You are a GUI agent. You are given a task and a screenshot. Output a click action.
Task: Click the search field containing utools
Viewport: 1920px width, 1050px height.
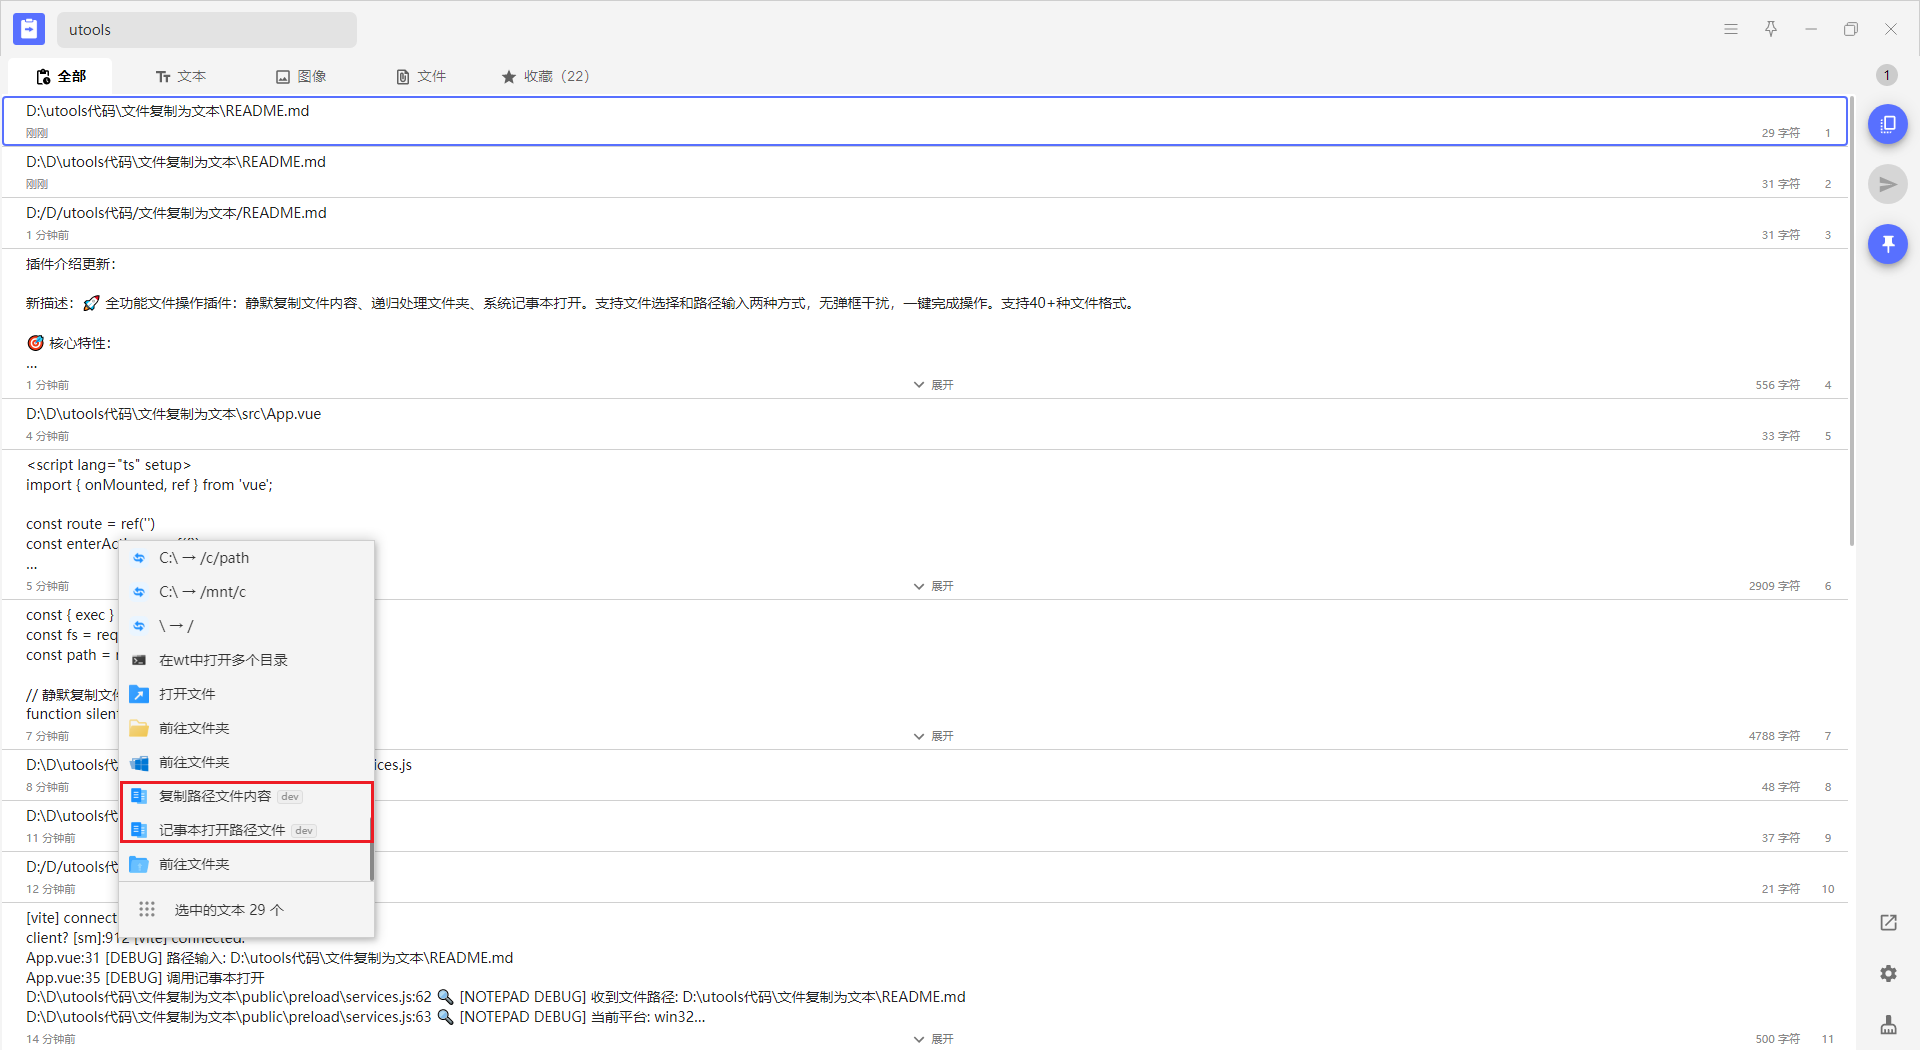pos(206,30)
